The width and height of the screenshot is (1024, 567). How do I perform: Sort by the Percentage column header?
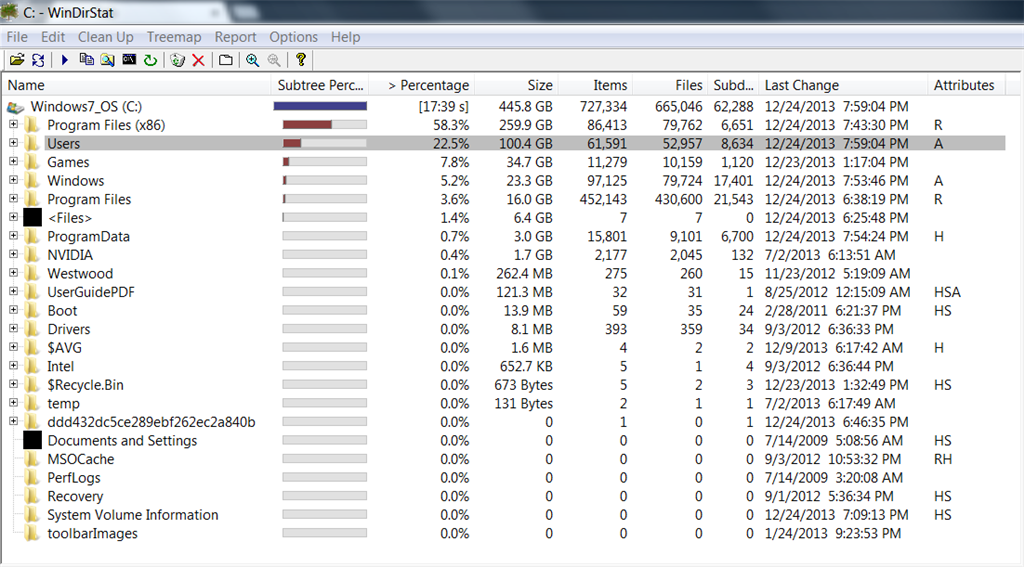pos(422,86)
